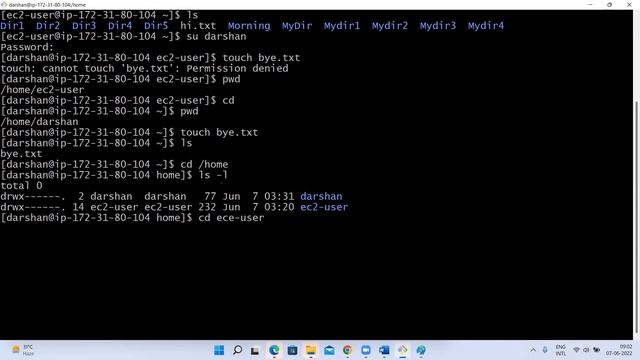Switch ENG INTL input language
This screenshot has width=640, height=360.
click(560, 350)
